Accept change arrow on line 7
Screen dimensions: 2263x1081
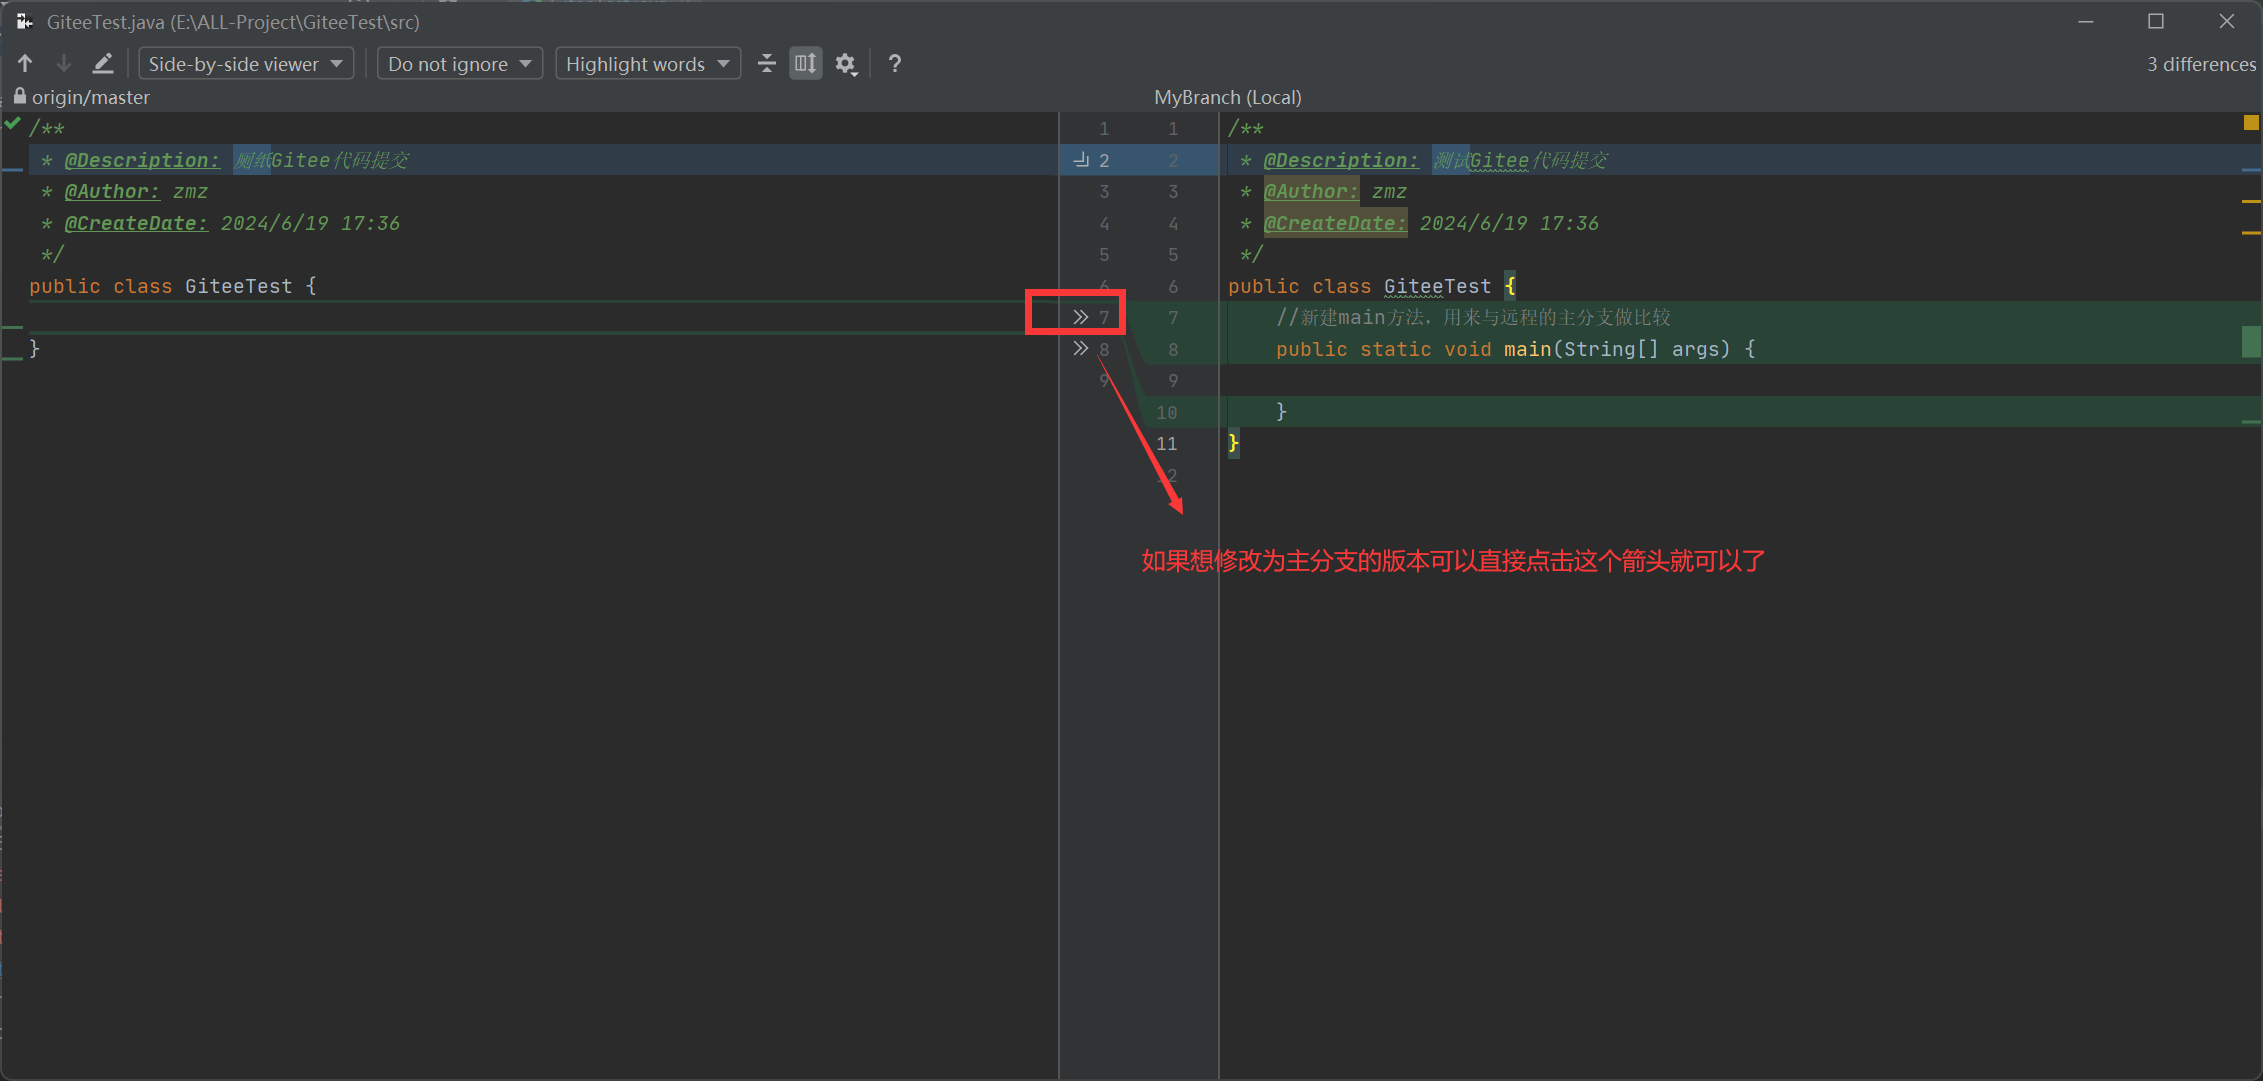pos(1081,317)
